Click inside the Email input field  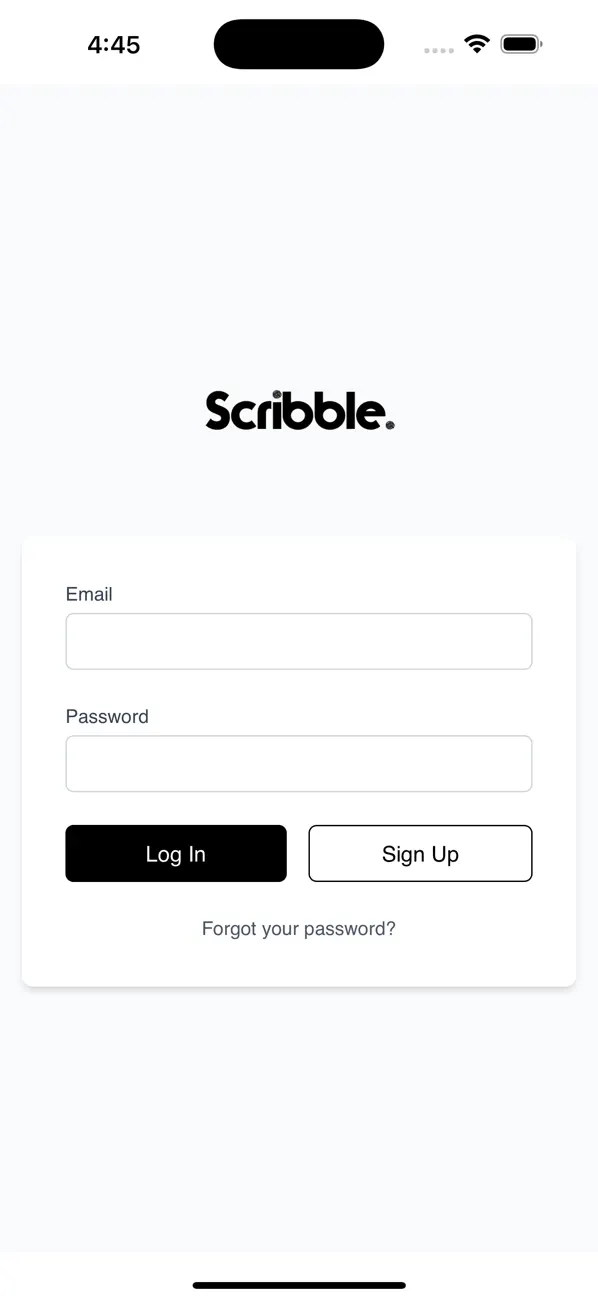(x=299, y=641)
